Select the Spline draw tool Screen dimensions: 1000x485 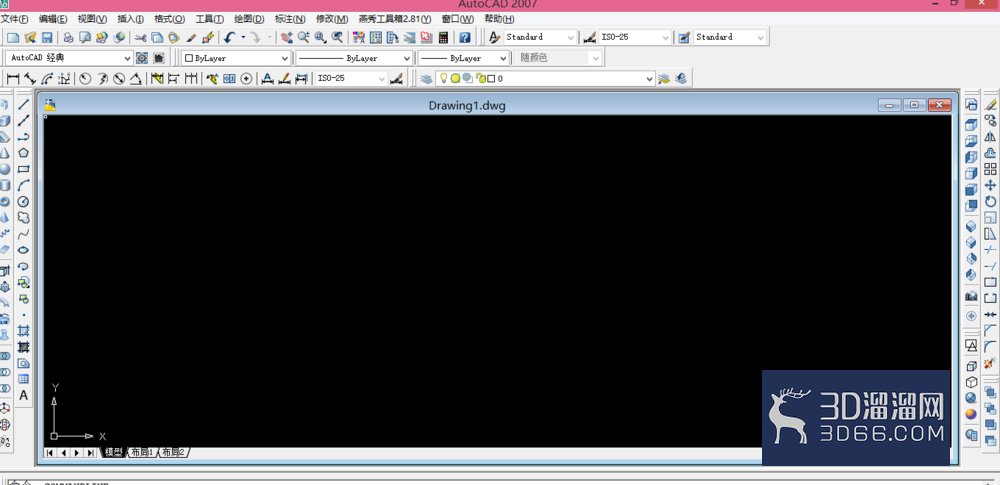24,234
